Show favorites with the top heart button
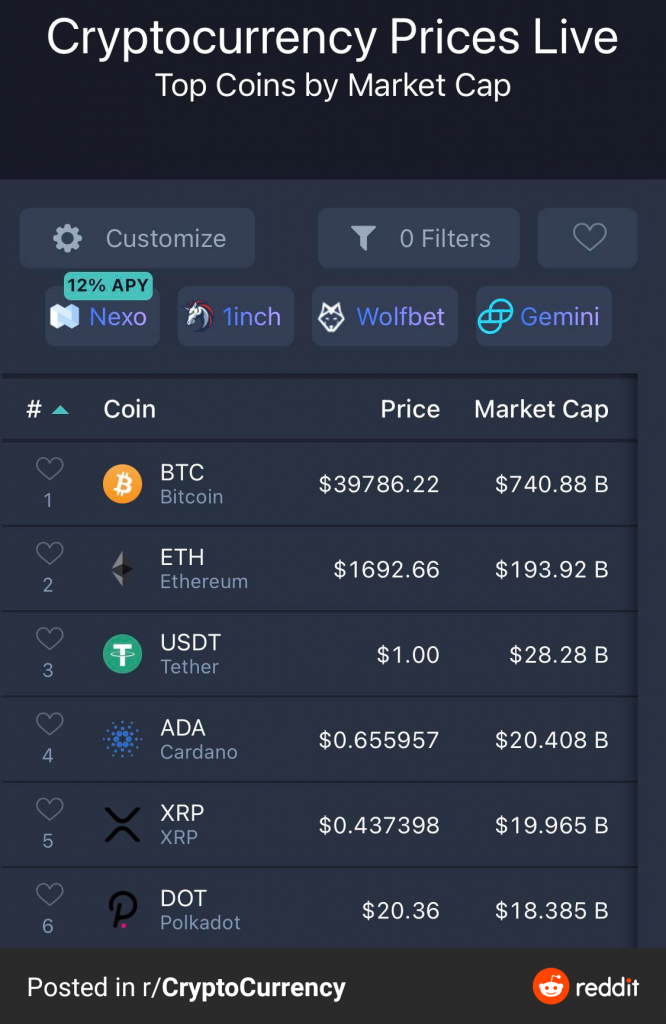This screenshot has height=1024, width=666. pyautogui.click(x=587, y=238)
